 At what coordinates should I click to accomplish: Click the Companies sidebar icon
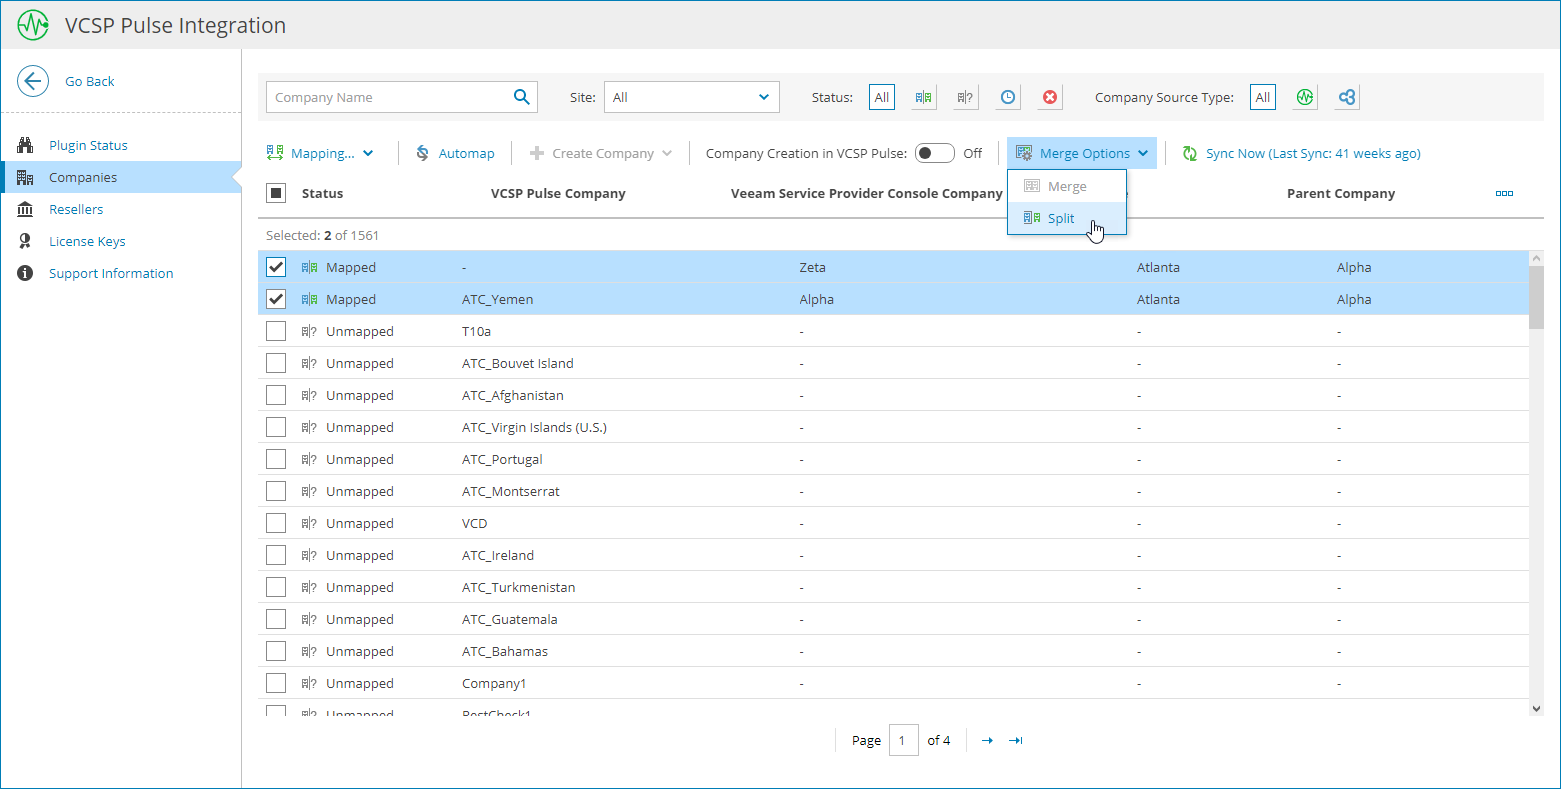pos(26,177)
